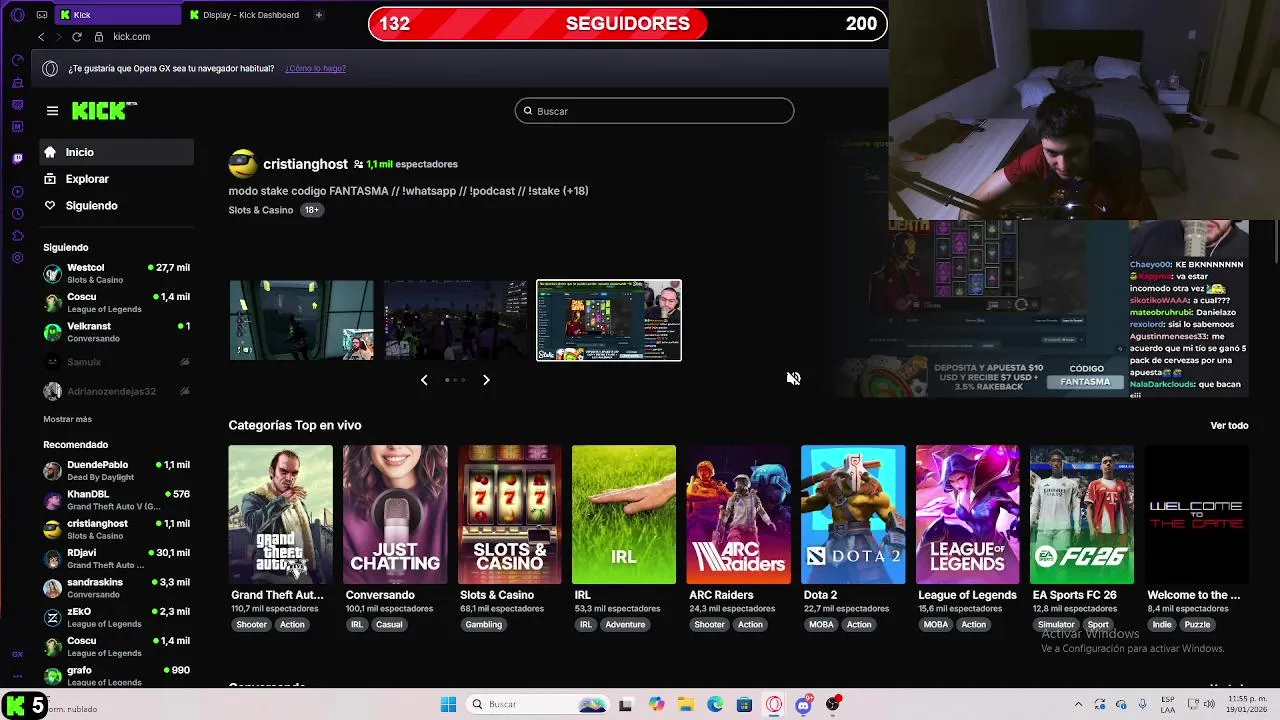Open DuendePablo recommended channel
The height and width of the screenshot is (720, 1280).
116,470
